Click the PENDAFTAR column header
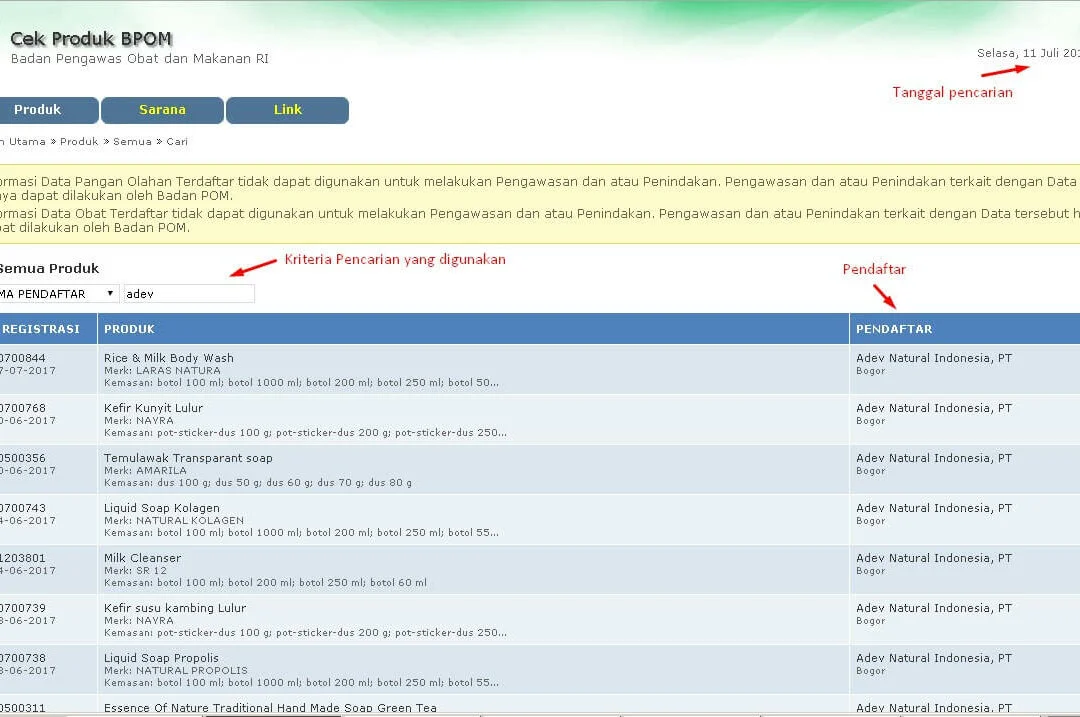 894,329
